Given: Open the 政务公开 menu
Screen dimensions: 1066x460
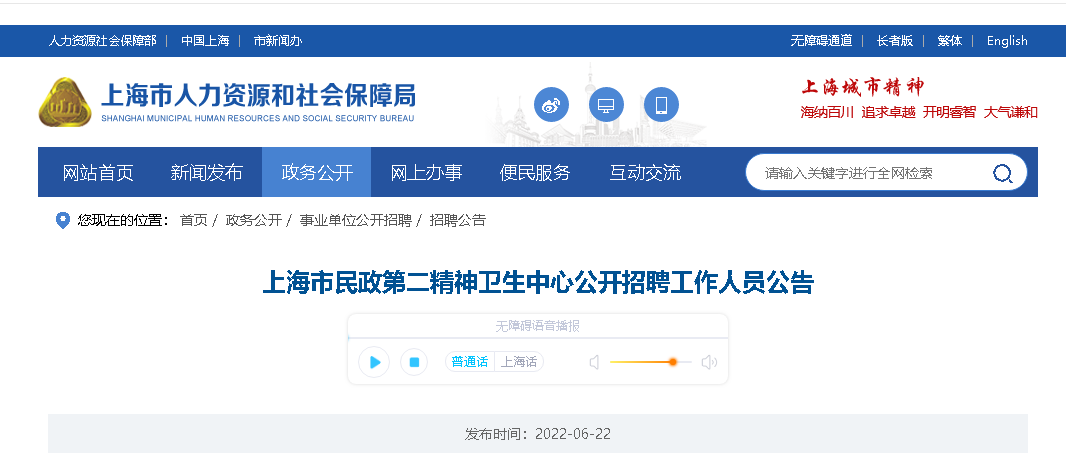Looking at the screenshot, I should (x=317, y=173).
